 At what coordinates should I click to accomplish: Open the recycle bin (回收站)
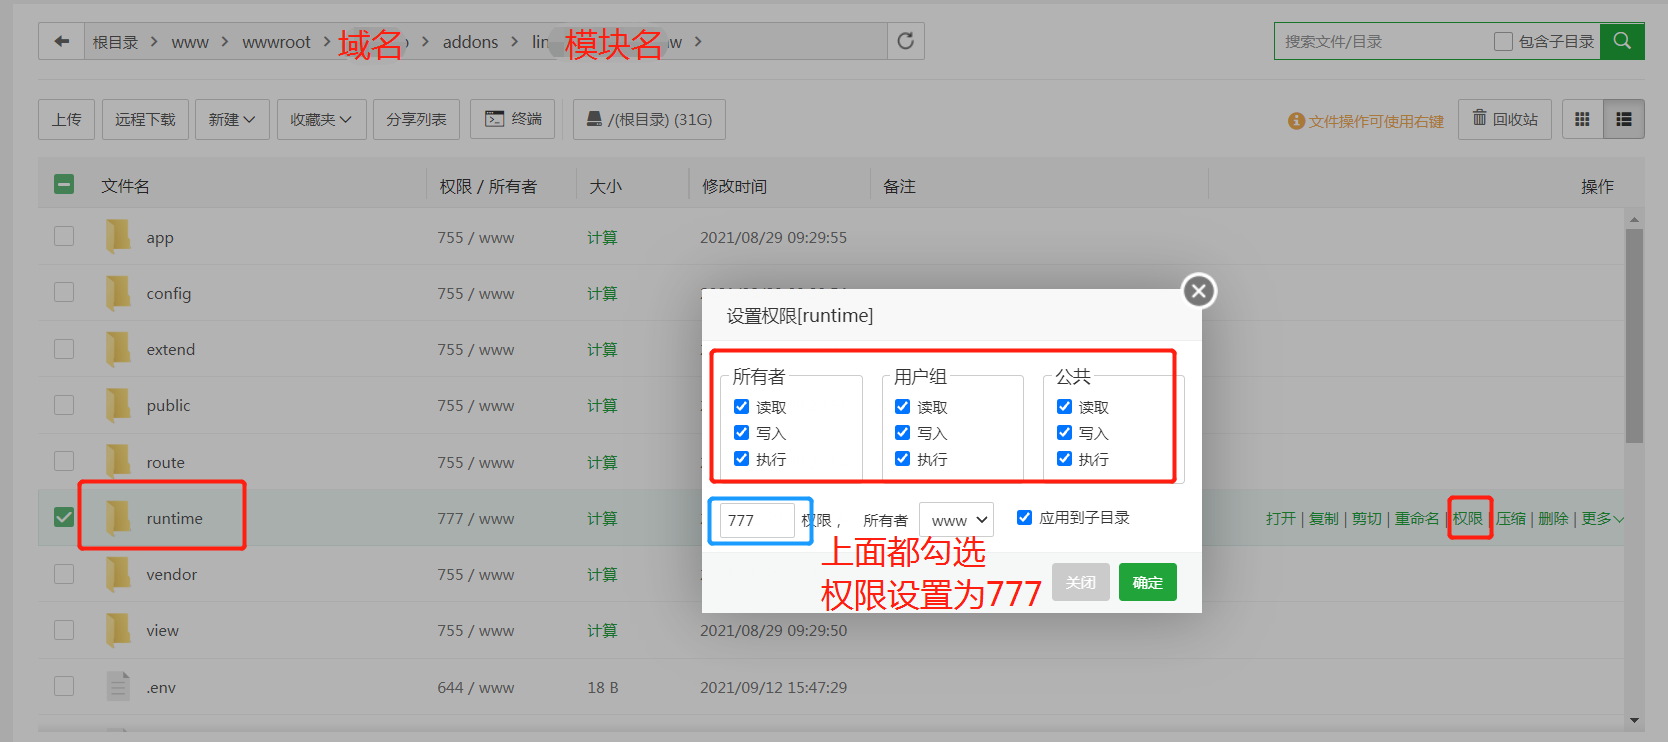pyautogui.click(x=1505, y=119)
